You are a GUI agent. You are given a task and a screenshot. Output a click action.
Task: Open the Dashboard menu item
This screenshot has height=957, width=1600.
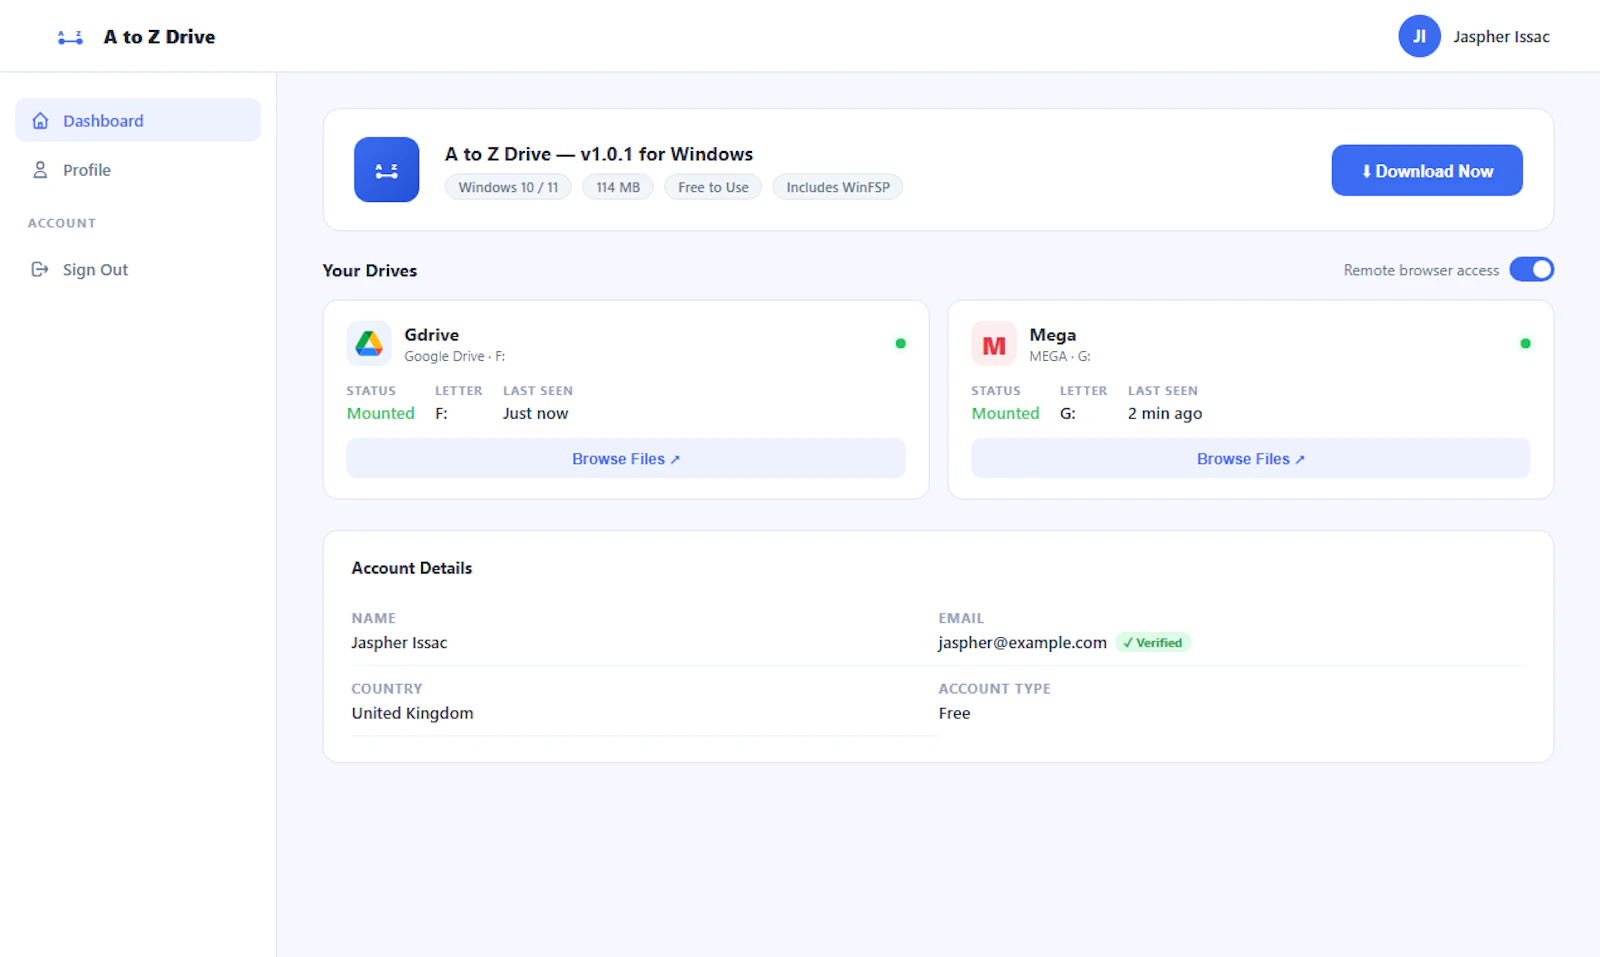[138, 120]
